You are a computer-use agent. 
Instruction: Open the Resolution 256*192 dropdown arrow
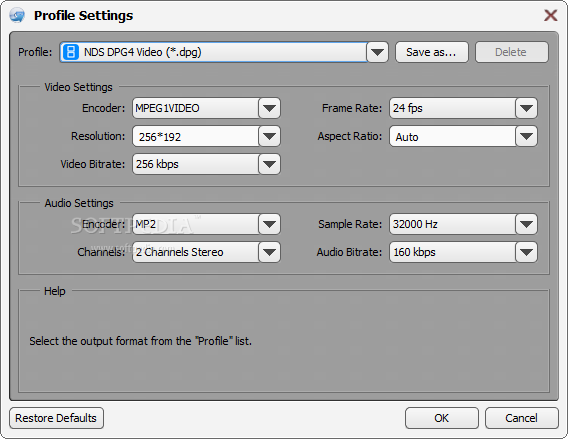(x=269, y=136)
